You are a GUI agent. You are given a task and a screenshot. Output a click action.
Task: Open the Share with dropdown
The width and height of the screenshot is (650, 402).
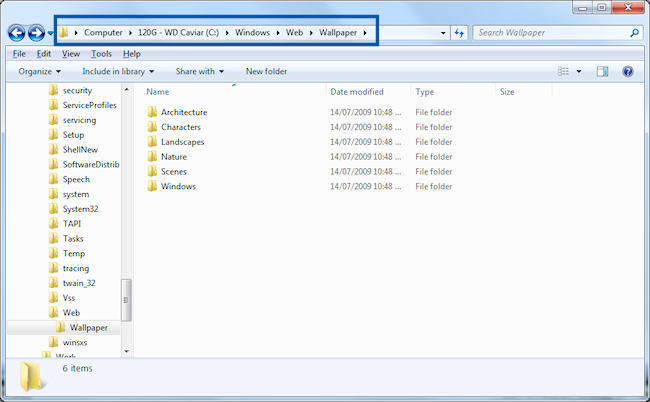(199, 72)
